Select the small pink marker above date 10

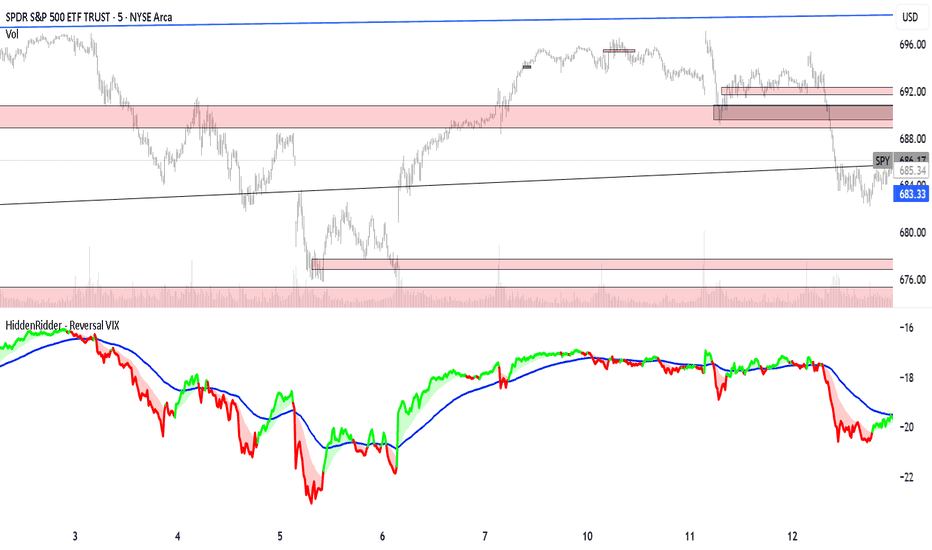click(x=618, y=50)
